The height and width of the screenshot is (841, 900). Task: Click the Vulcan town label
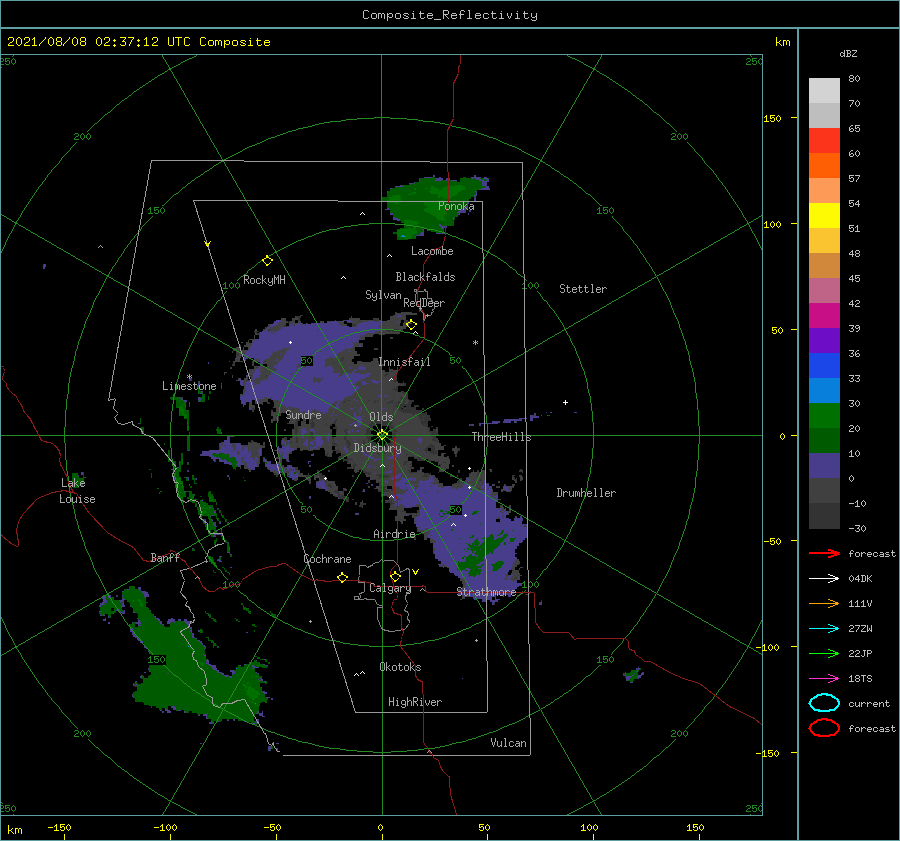509,743
